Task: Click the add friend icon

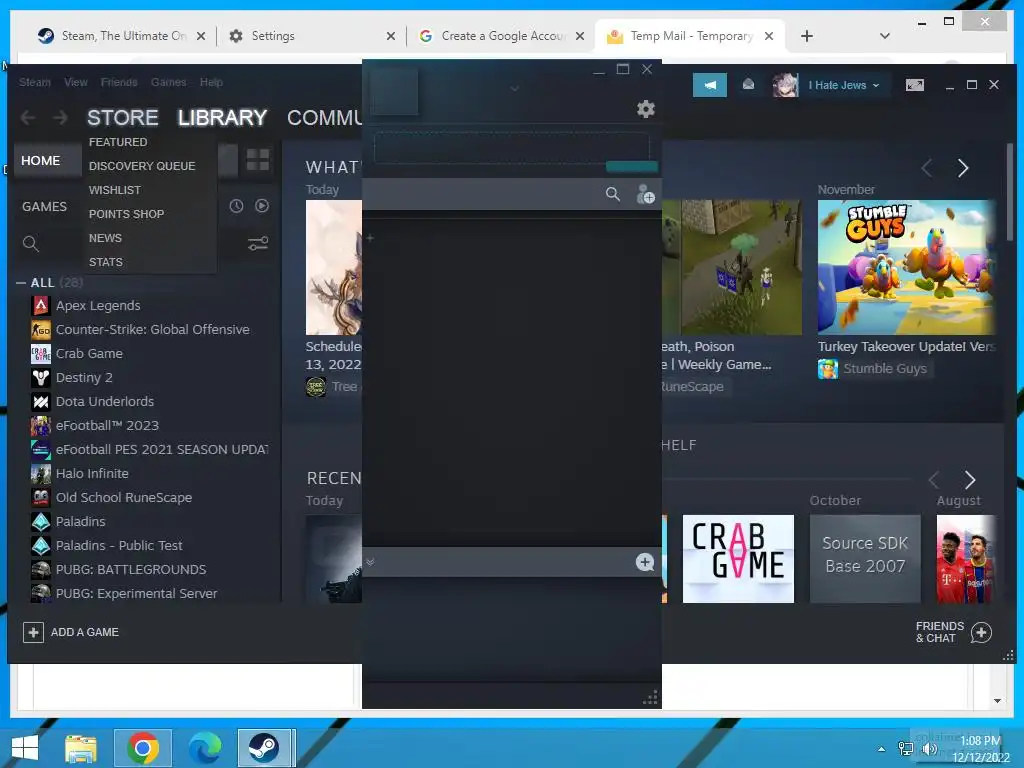Action: pyautogui.click(x=645, y=194)
